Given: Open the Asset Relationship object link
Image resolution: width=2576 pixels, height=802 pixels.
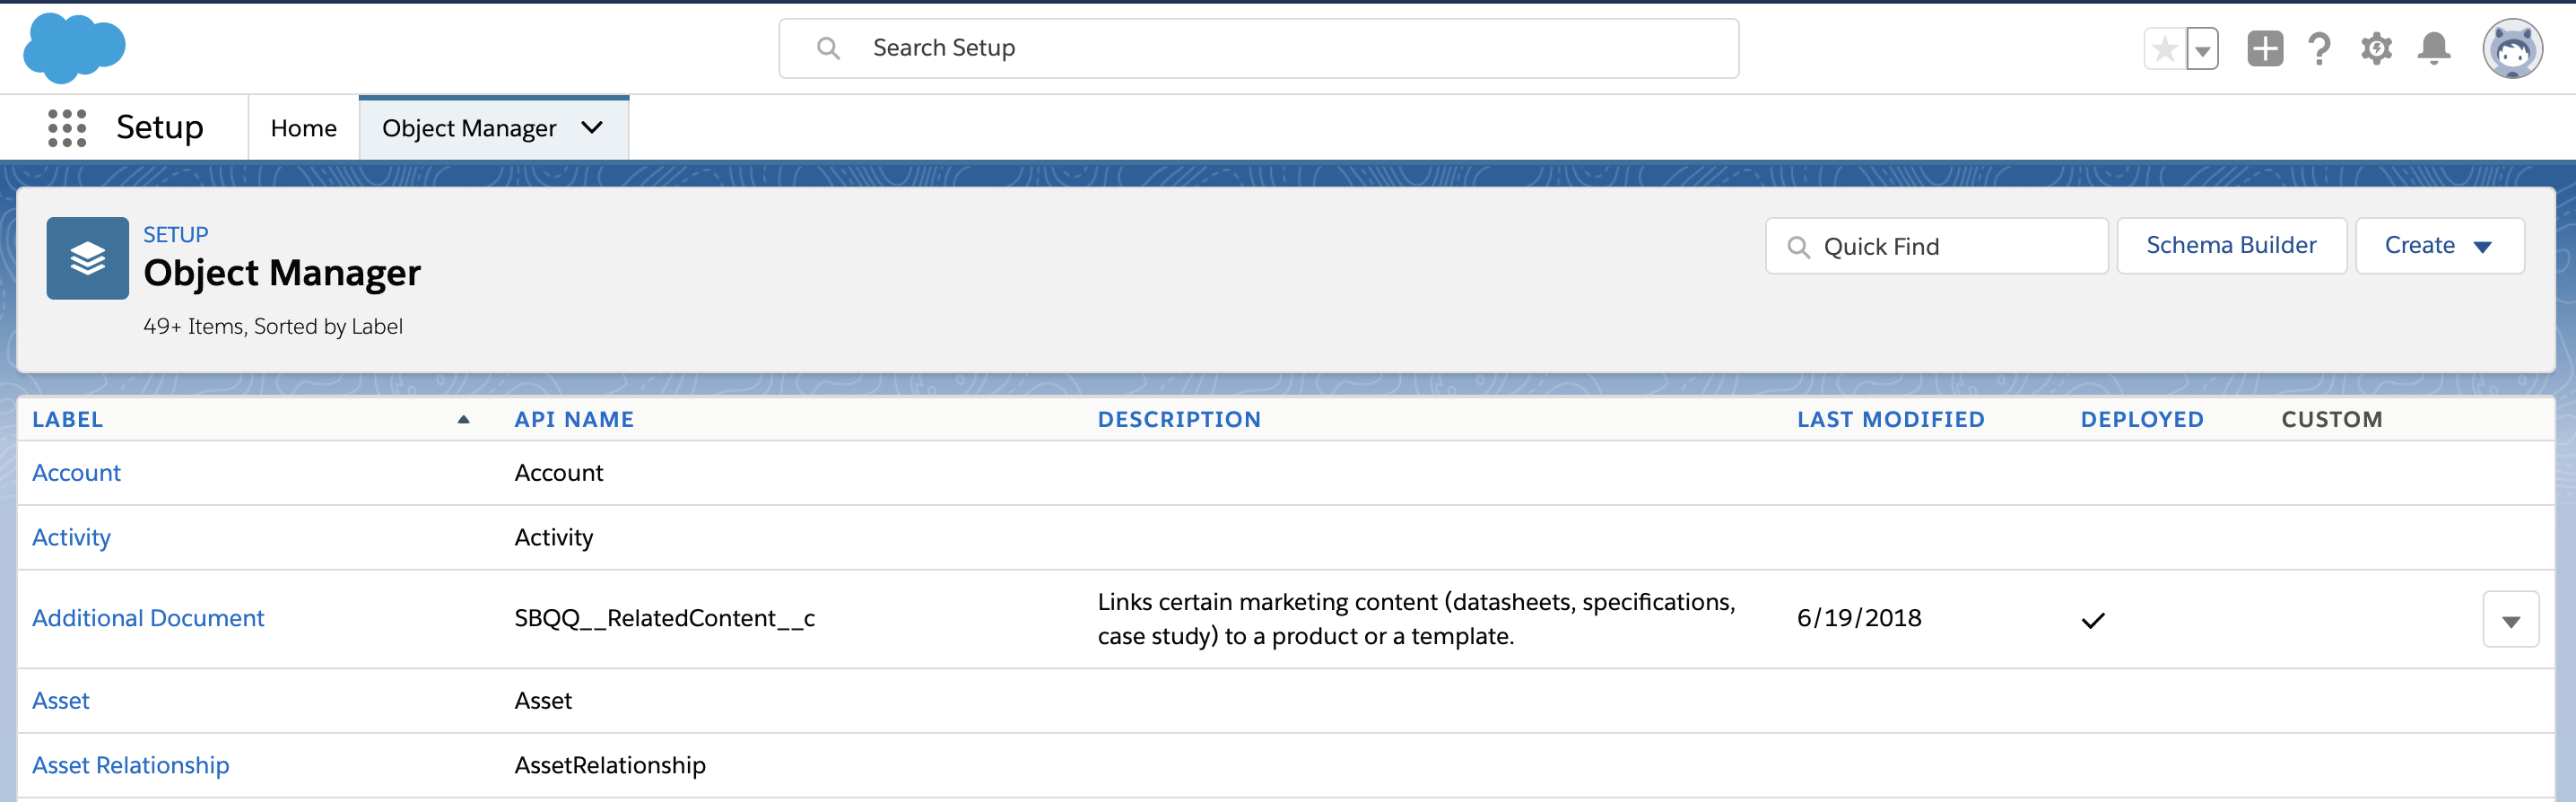Looking at the screenshot, I should tap(130, 765).
